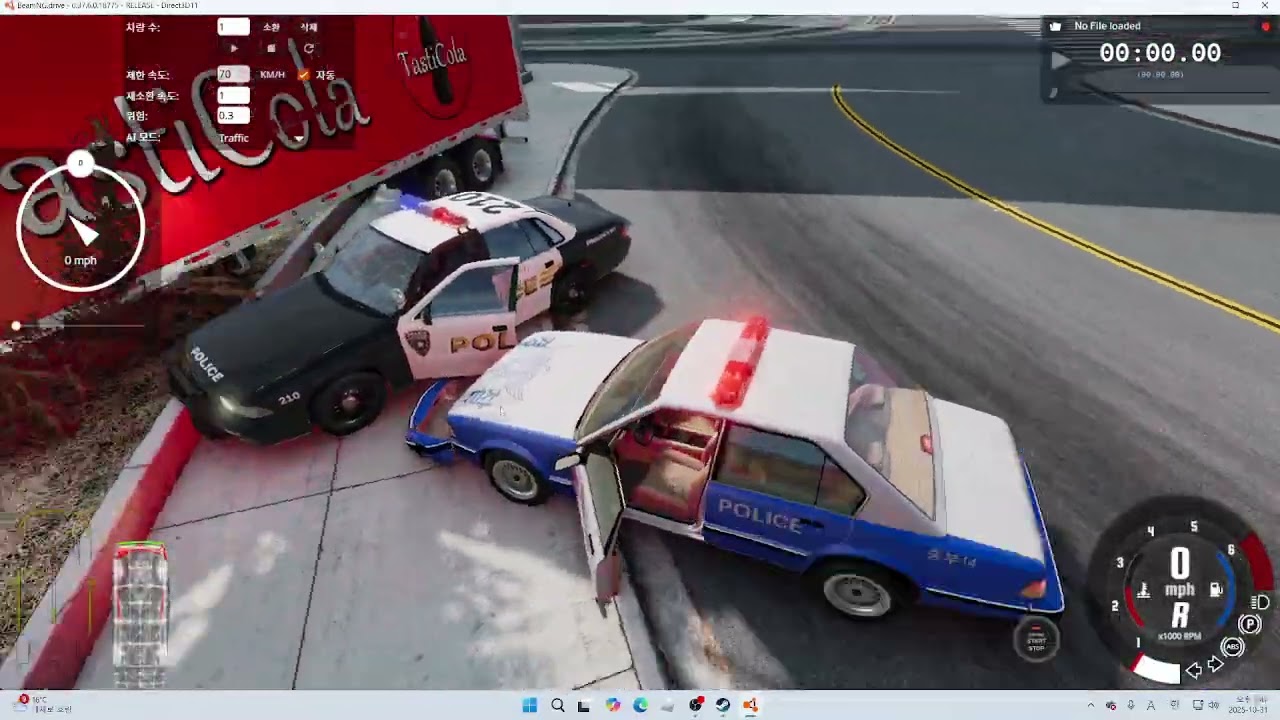
Task: Click the fuel gauge icon
Action: 1216,590
